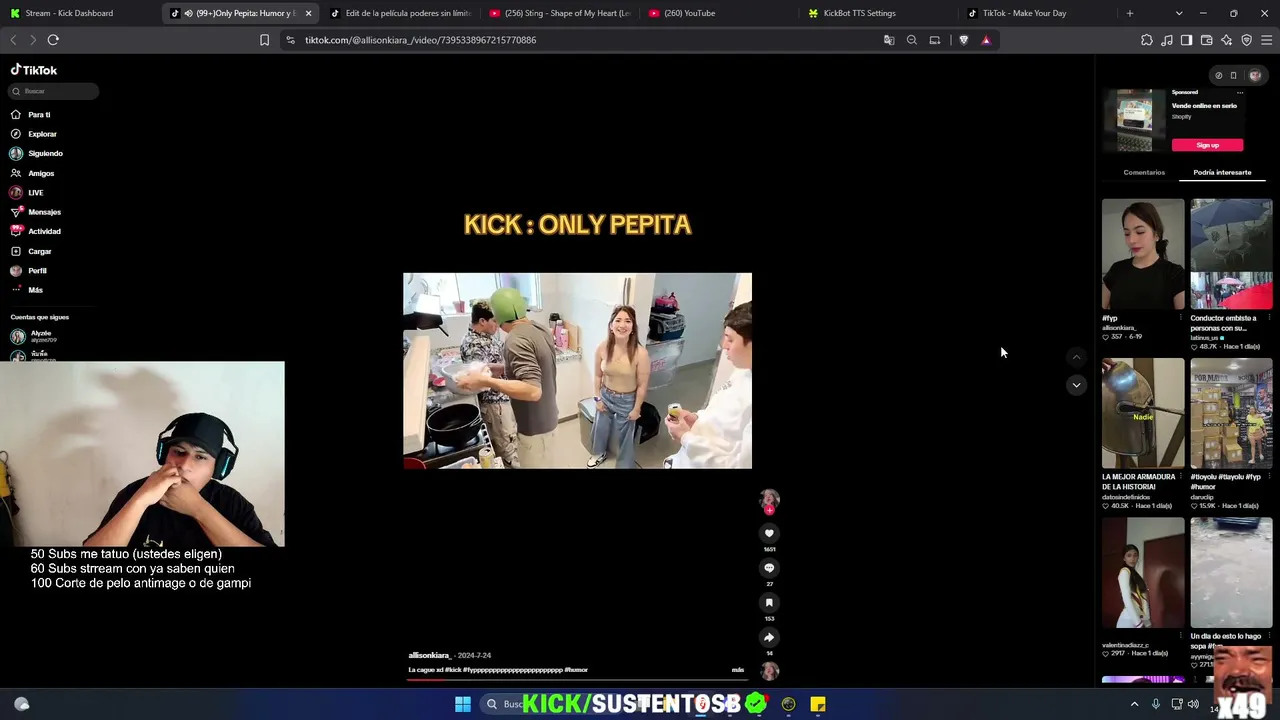Click the microphone icon in the system tray
This screenshot has width=1280, height=720.
[x=1156, y=704]
